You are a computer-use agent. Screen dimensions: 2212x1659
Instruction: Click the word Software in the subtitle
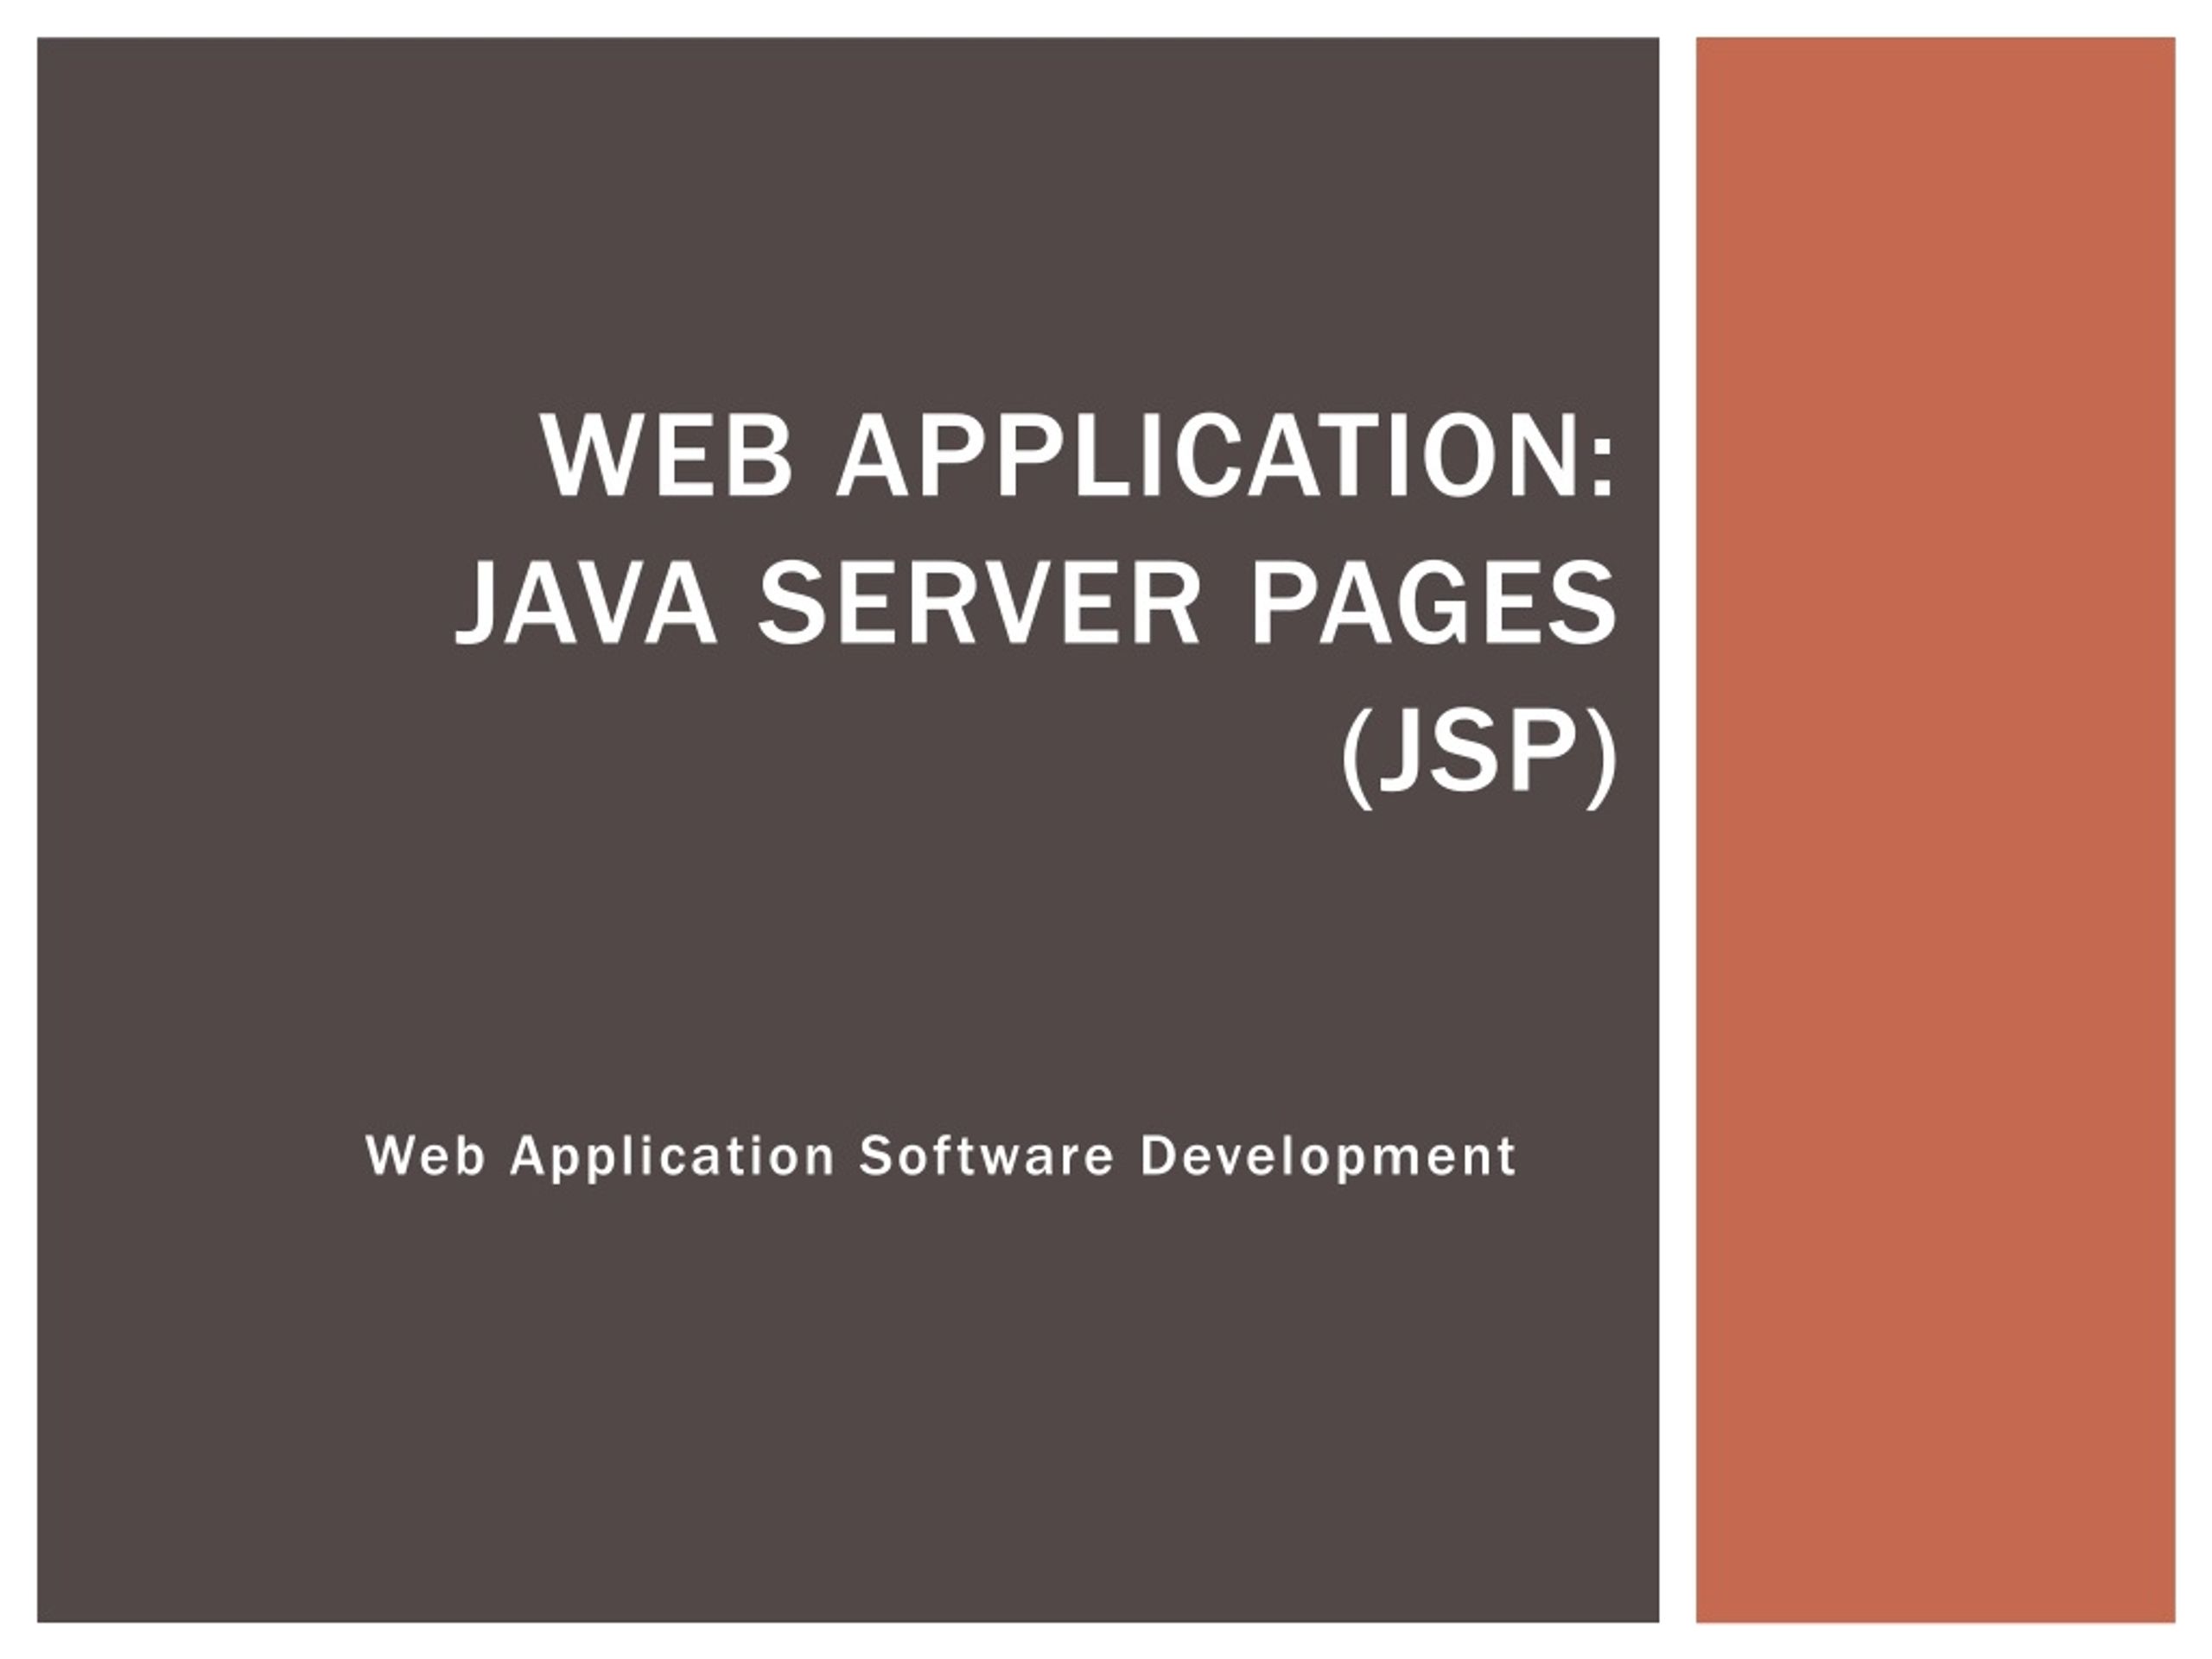(x=986, y=1156)
